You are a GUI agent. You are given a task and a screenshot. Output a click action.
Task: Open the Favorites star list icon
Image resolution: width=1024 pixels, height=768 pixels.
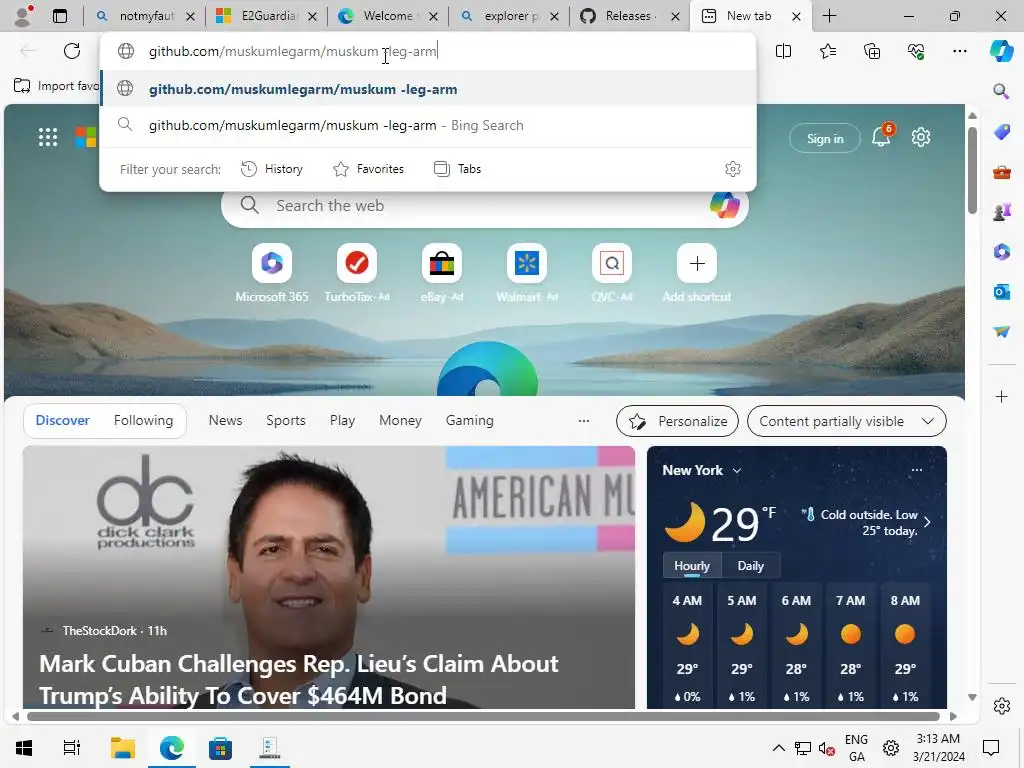point(827,51)
